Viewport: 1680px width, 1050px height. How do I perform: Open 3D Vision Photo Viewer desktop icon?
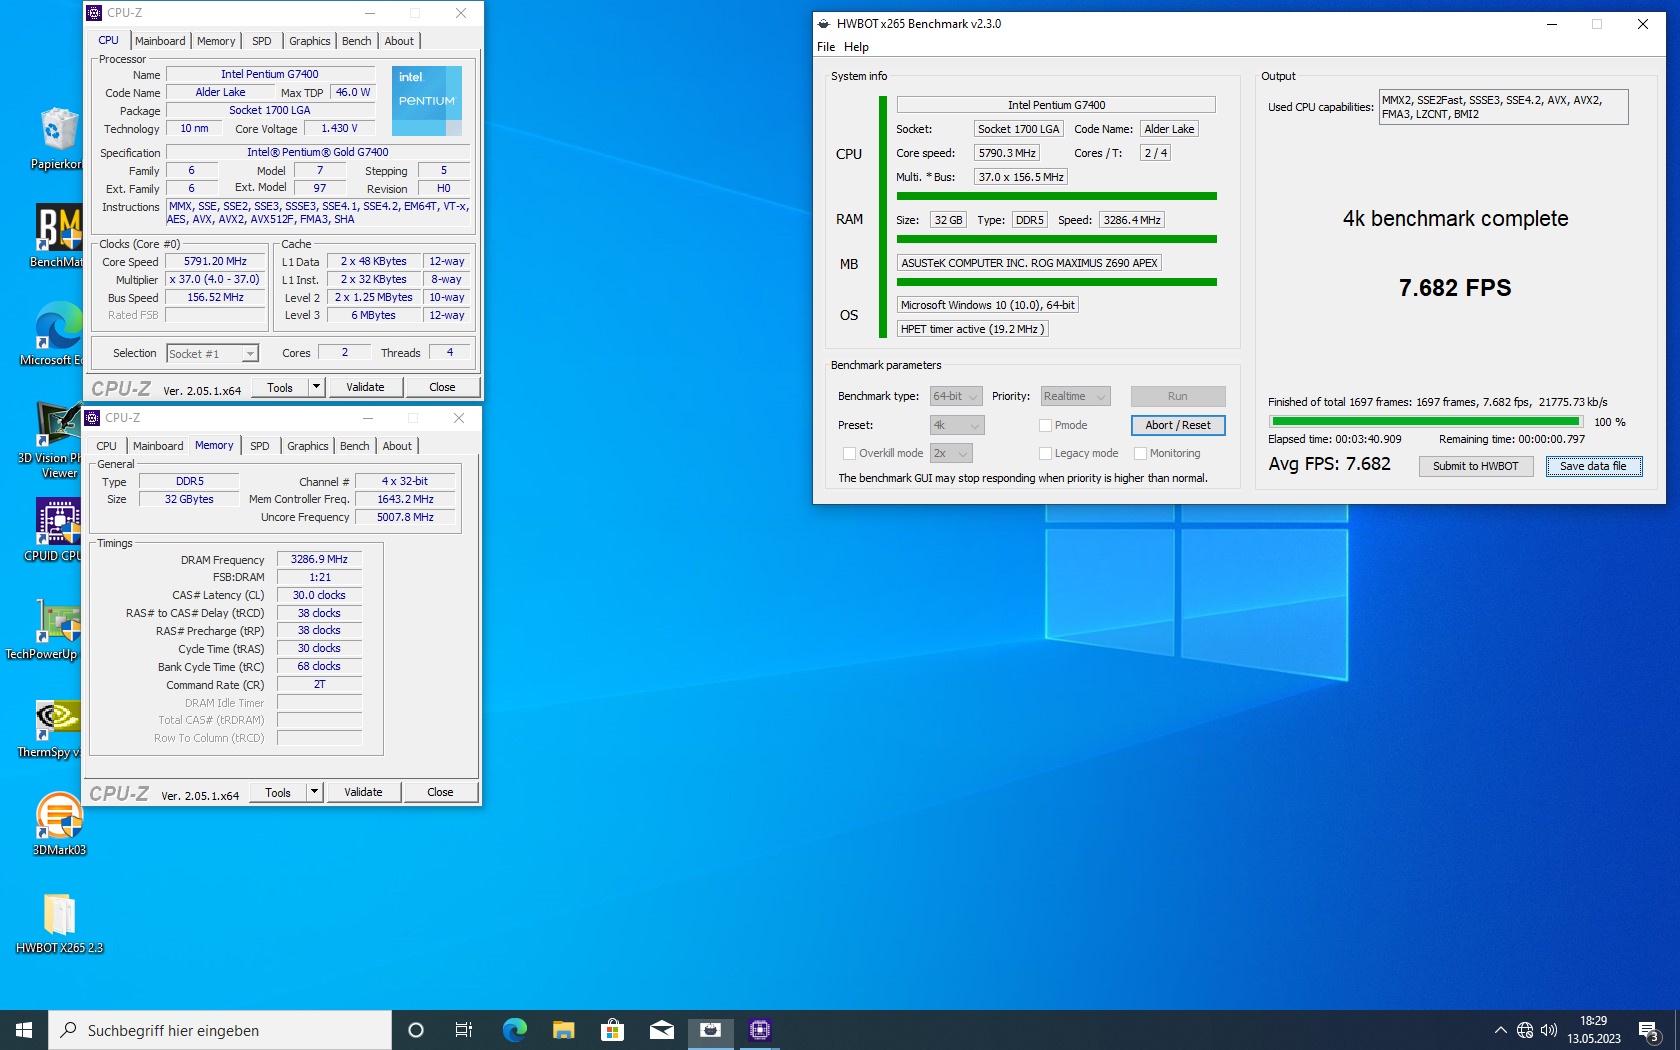click(x=58, y=440)
